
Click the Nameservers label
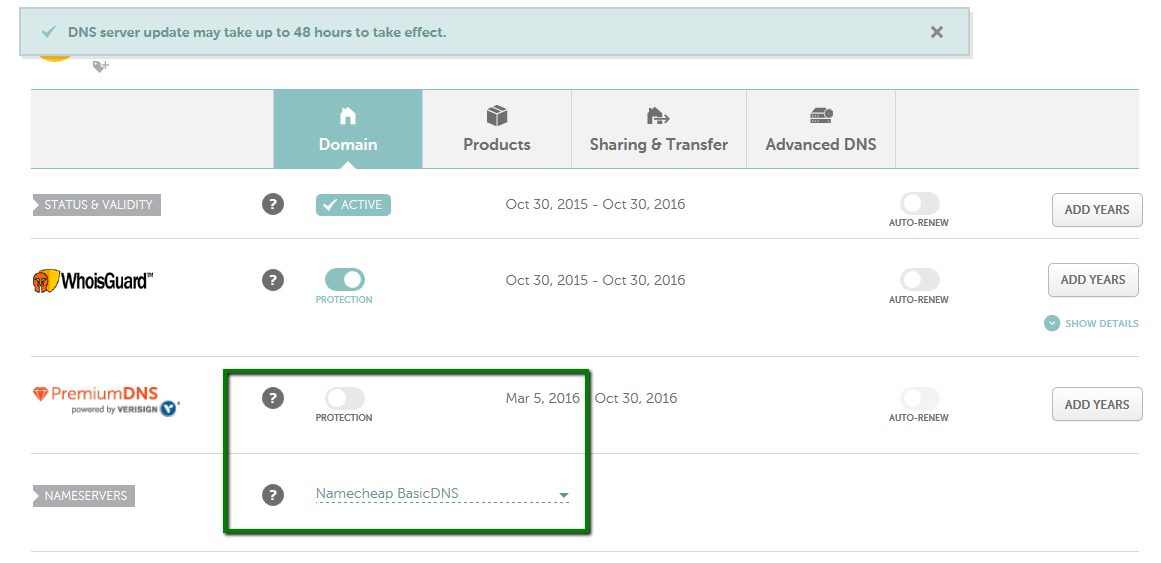click(84, 496)
